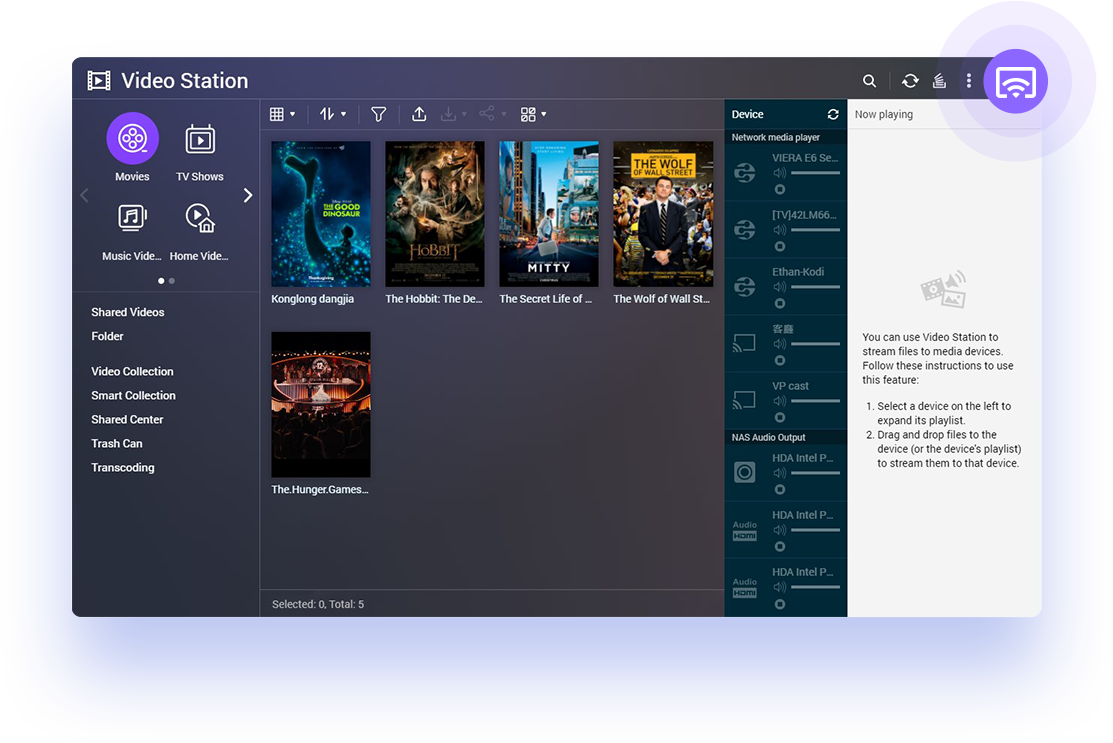Open the sort order dropdown
The height and width of the screenshot is (743, 1113).
pos(332,114)
